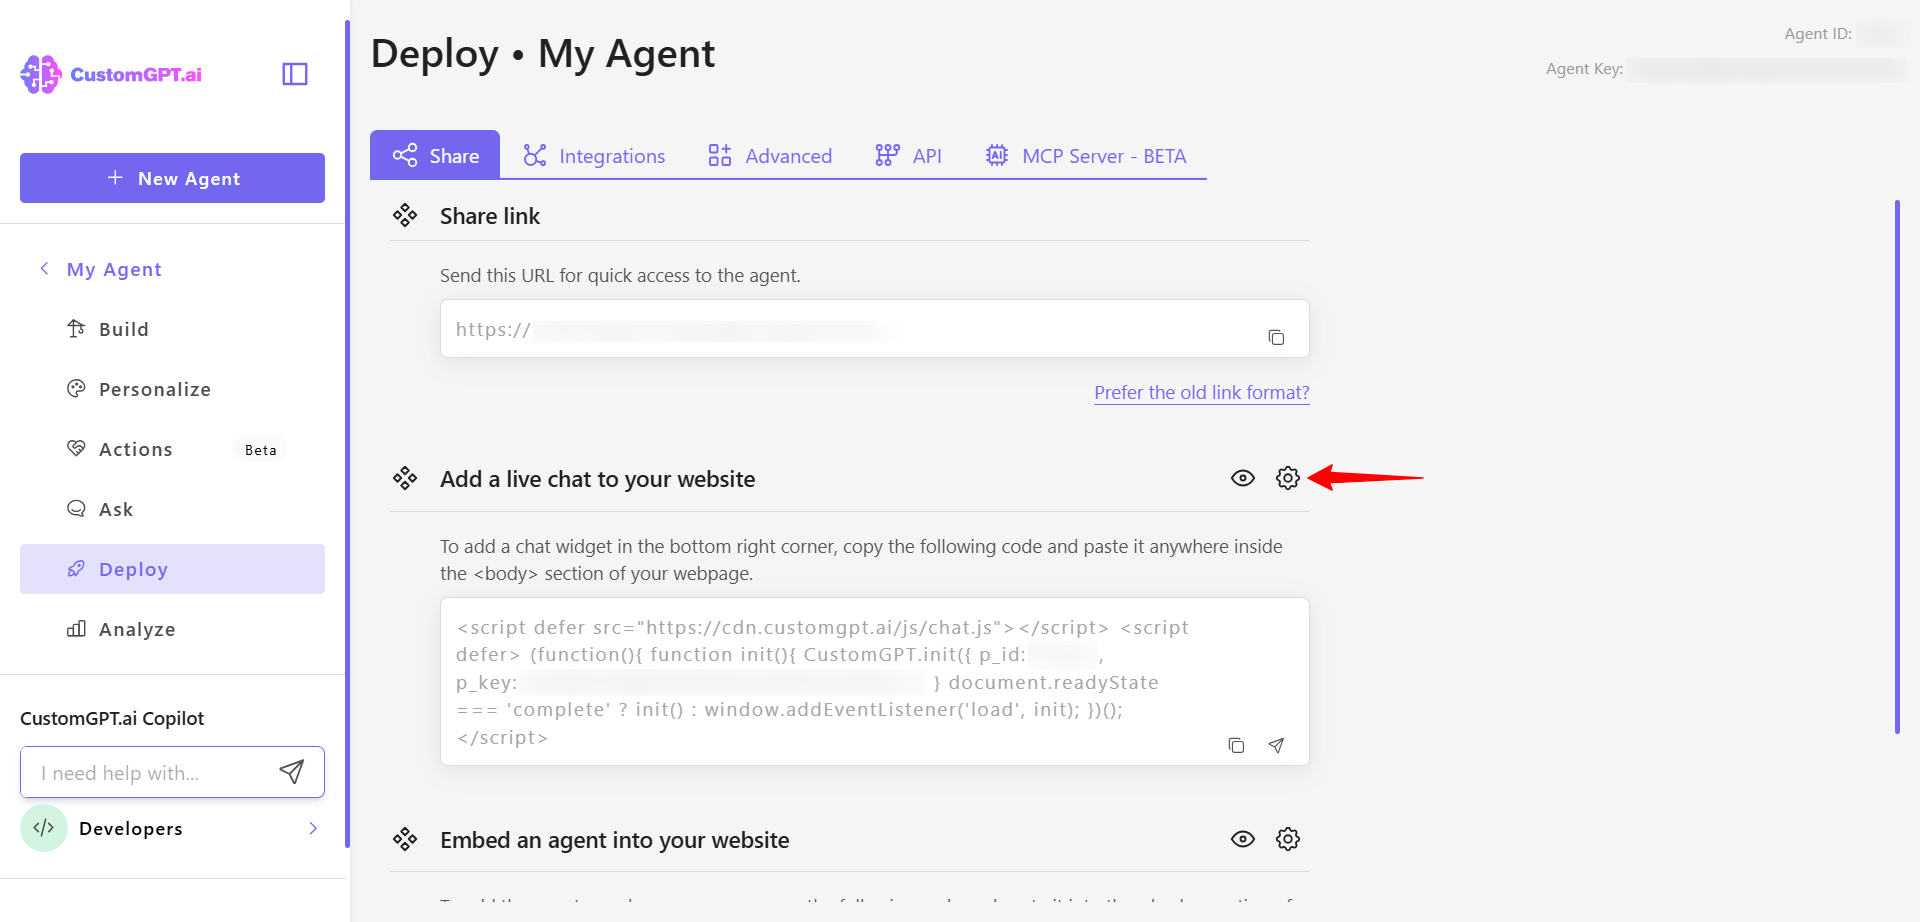Click the Analyze bar chart icon
The width and height of the screenshot is (1920, 922).
click(76, 628)
